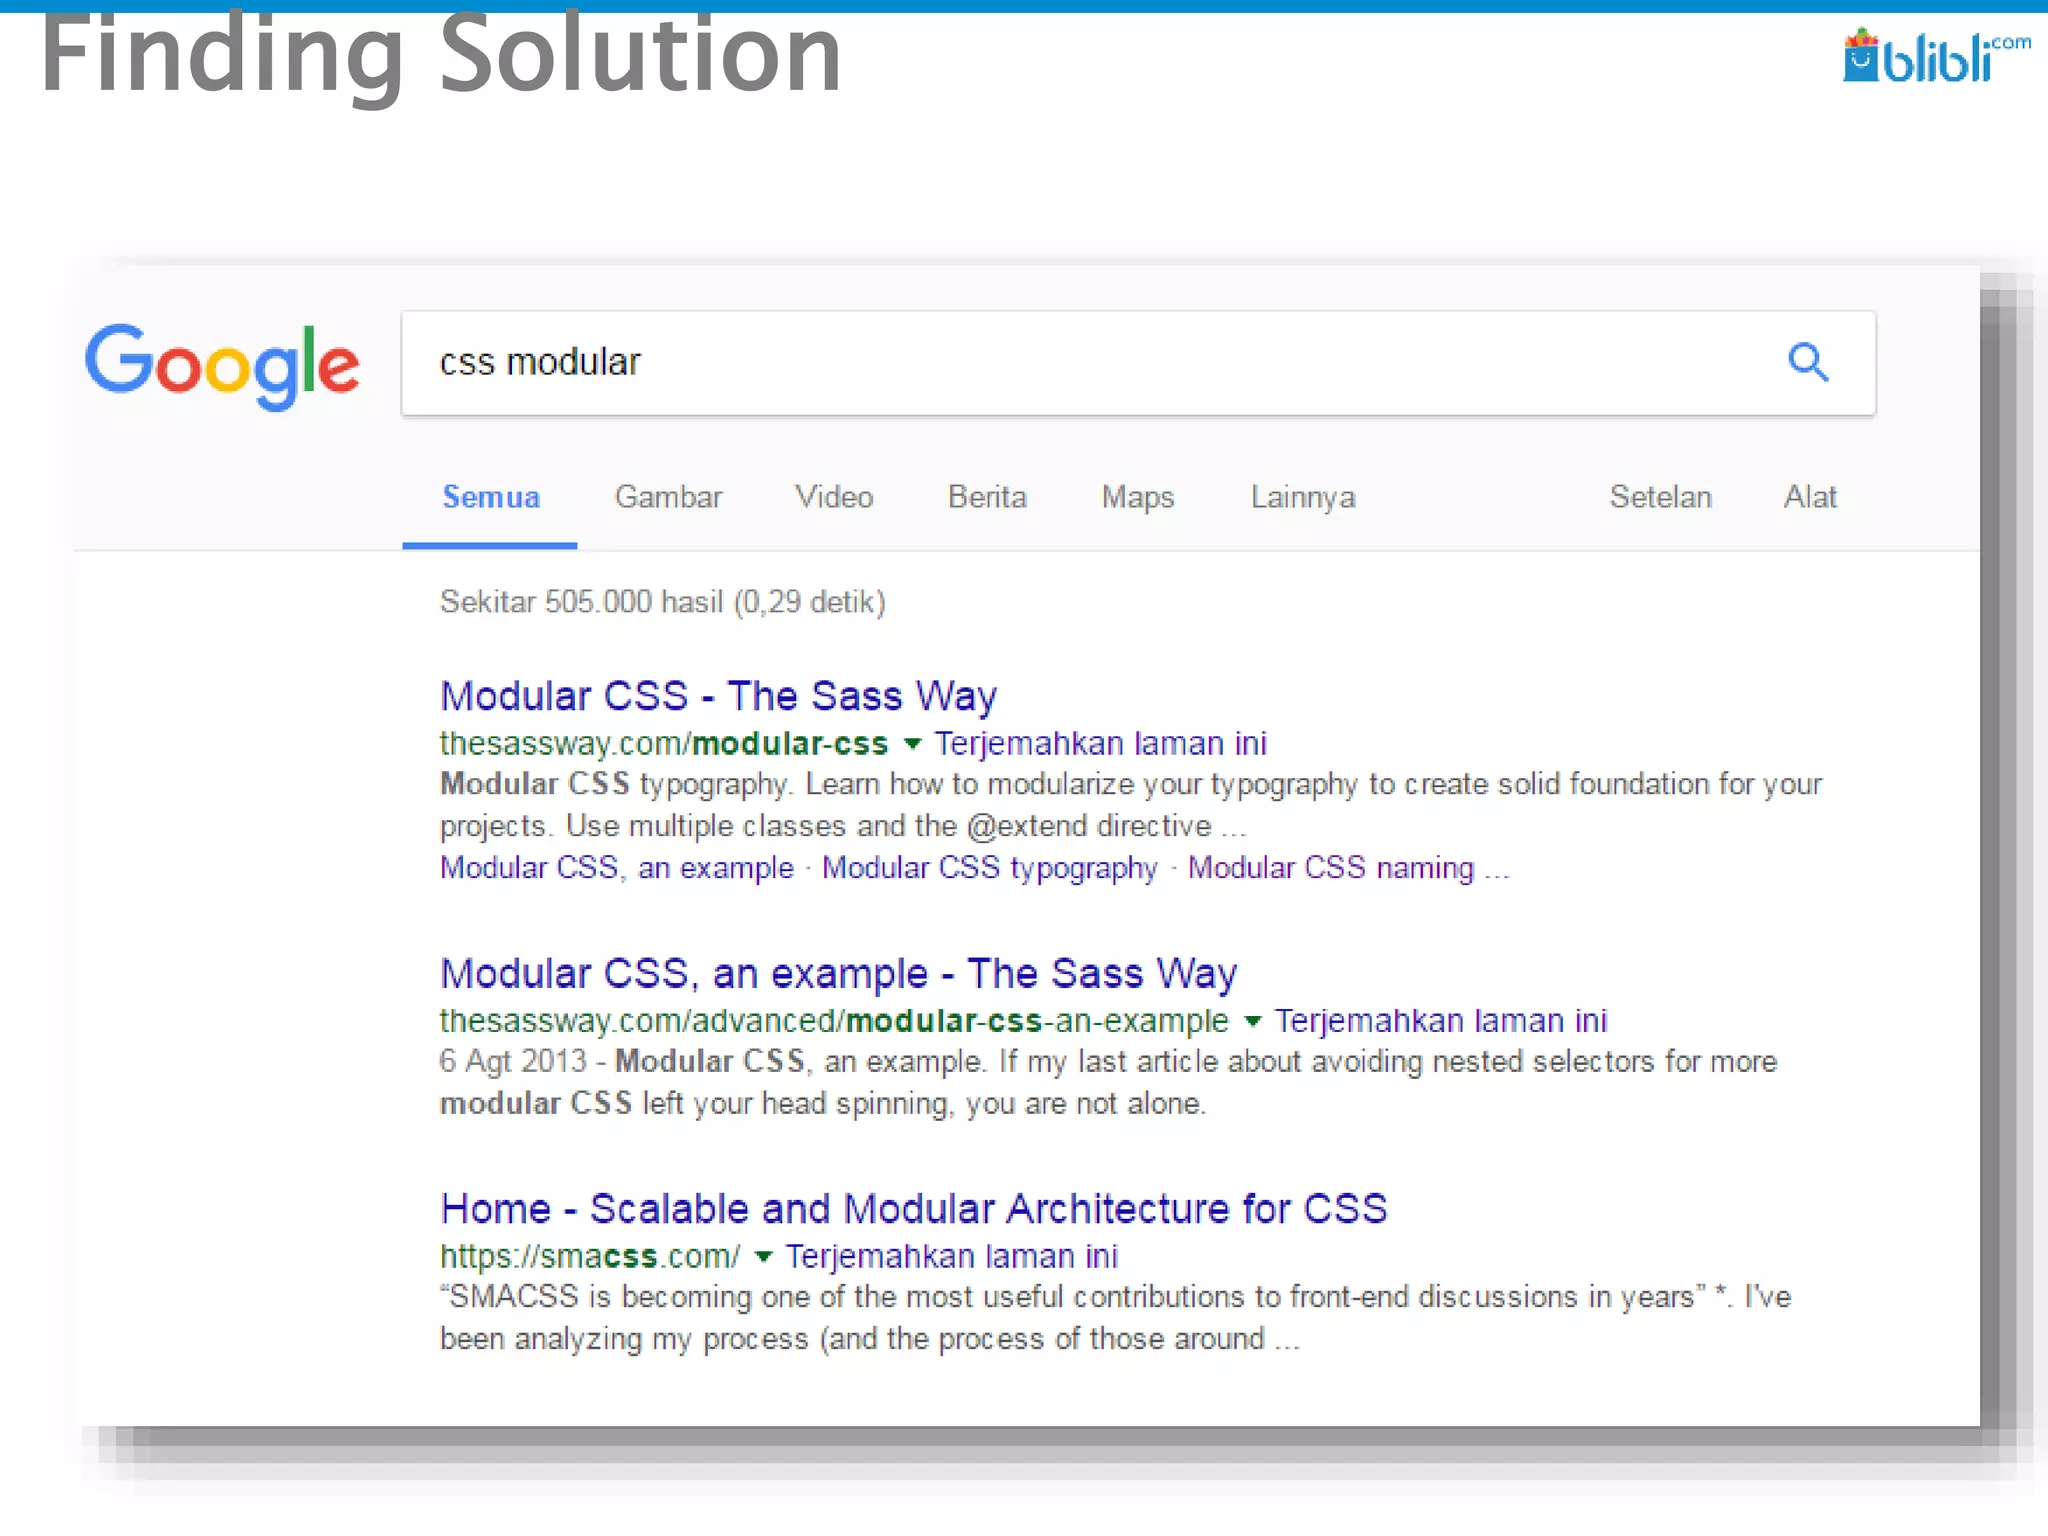
Task: Click the Google logo
Action: (x=222, y=365)
